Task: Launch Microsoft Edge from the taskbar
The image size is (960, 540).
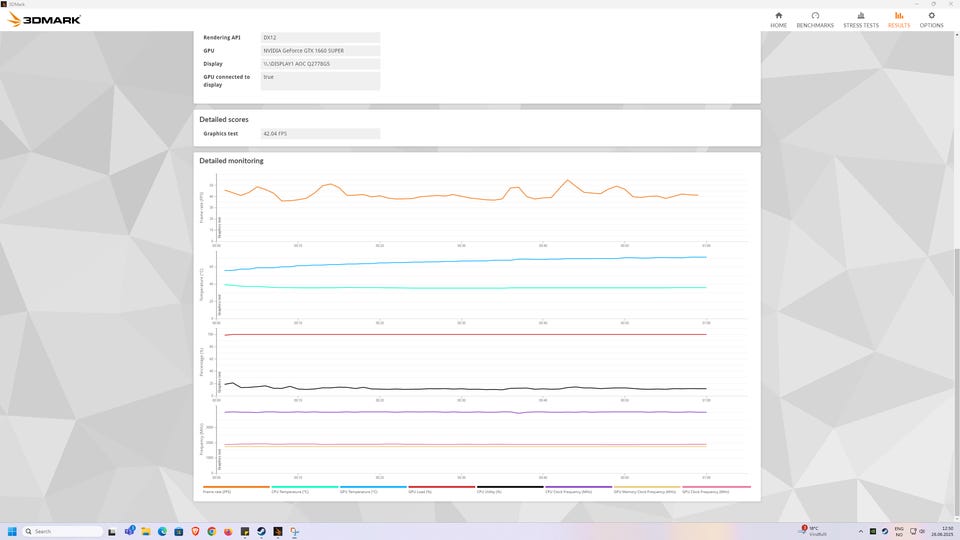Action: [x=162, y=531]
